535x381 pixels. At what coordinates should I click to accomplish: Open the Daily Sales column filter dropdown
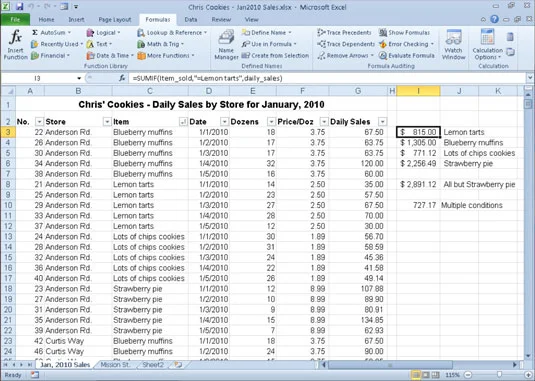click(382, 122)
